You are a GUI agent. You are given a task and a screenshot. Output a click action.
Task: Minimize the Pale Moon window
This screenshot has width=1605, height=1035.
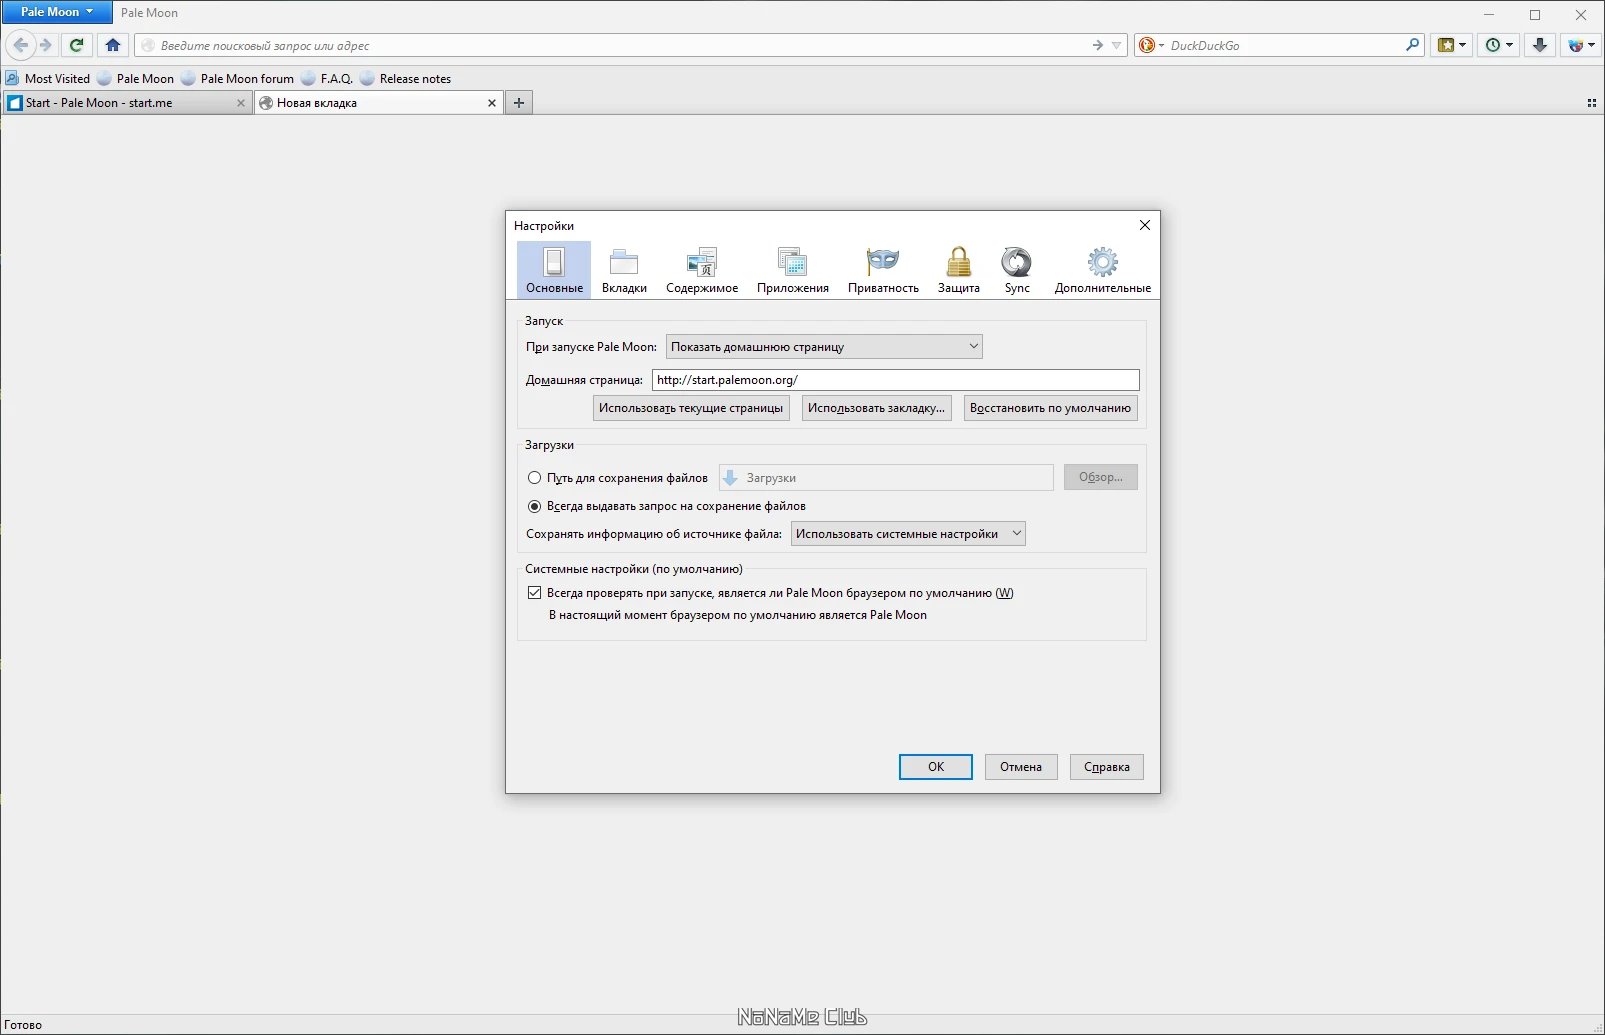(x=1489, y=14)
